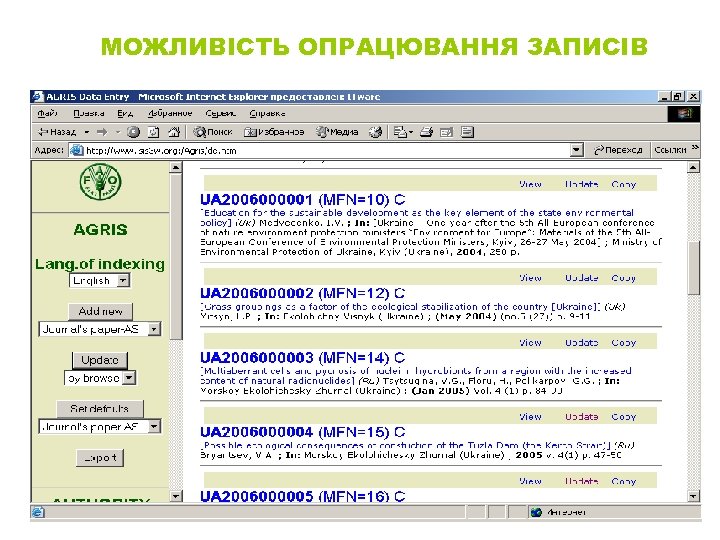Click the sidebar frame scrollbar thumb
The image size is (720, 540).
[x=176, y=256]
